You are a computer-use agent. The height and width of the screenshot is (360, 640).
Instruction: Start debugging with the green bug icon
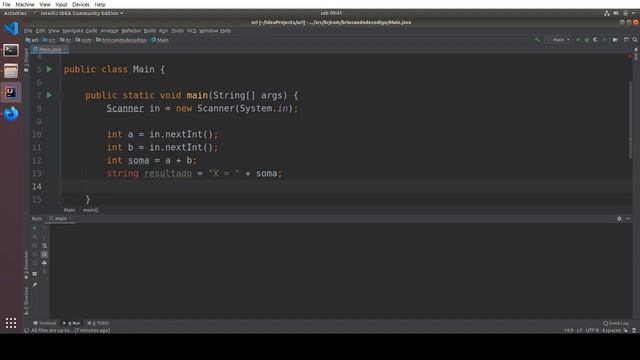point(587,40)
